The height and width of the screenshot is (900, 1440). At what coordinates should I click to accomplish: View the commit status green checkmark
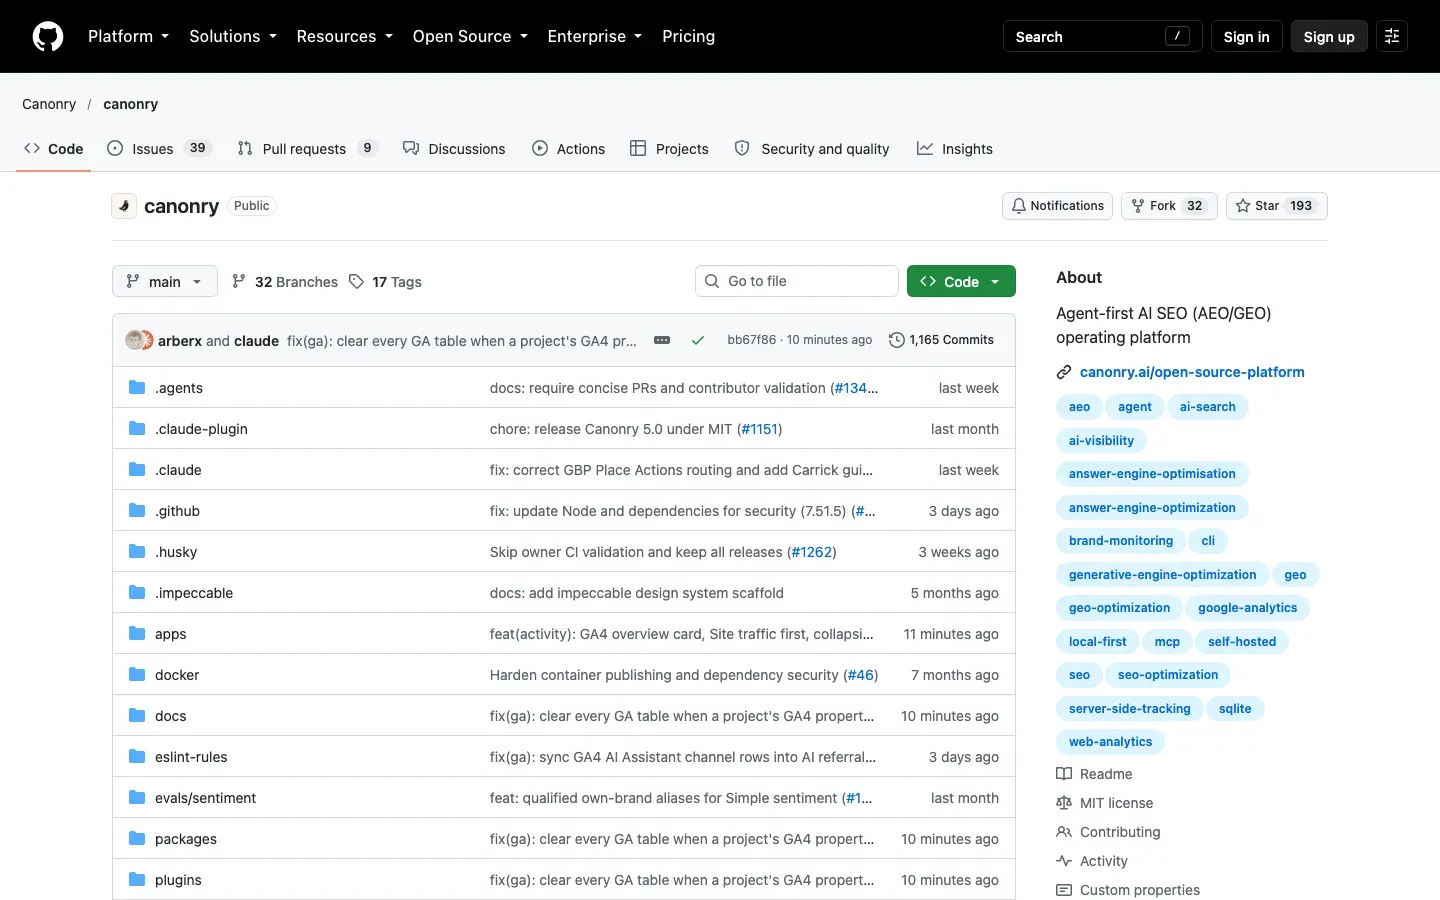click(x=698, y=340)
